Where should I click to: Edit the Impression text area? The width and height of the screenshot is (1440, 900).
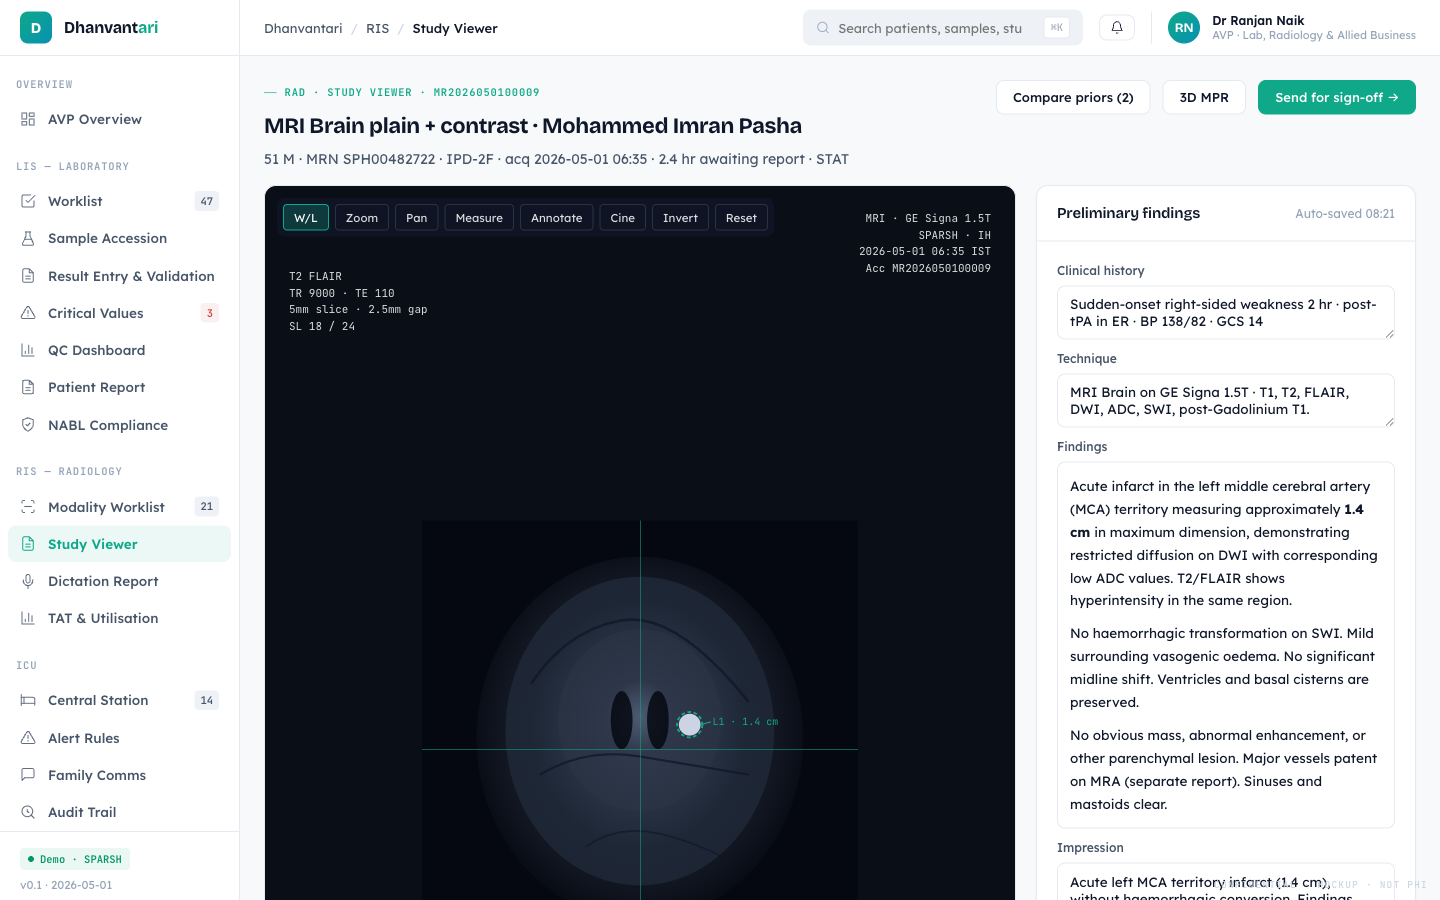coord(1226,882)
